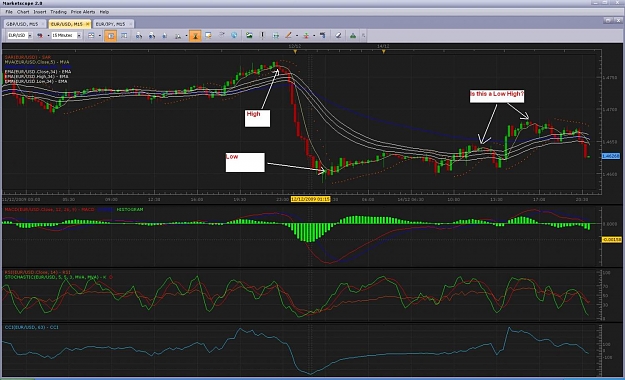Viewport: 625px width, 380px height.
Task: Click the yellow 12/12/2009 01:15 date tag
Action: (311, 199)
